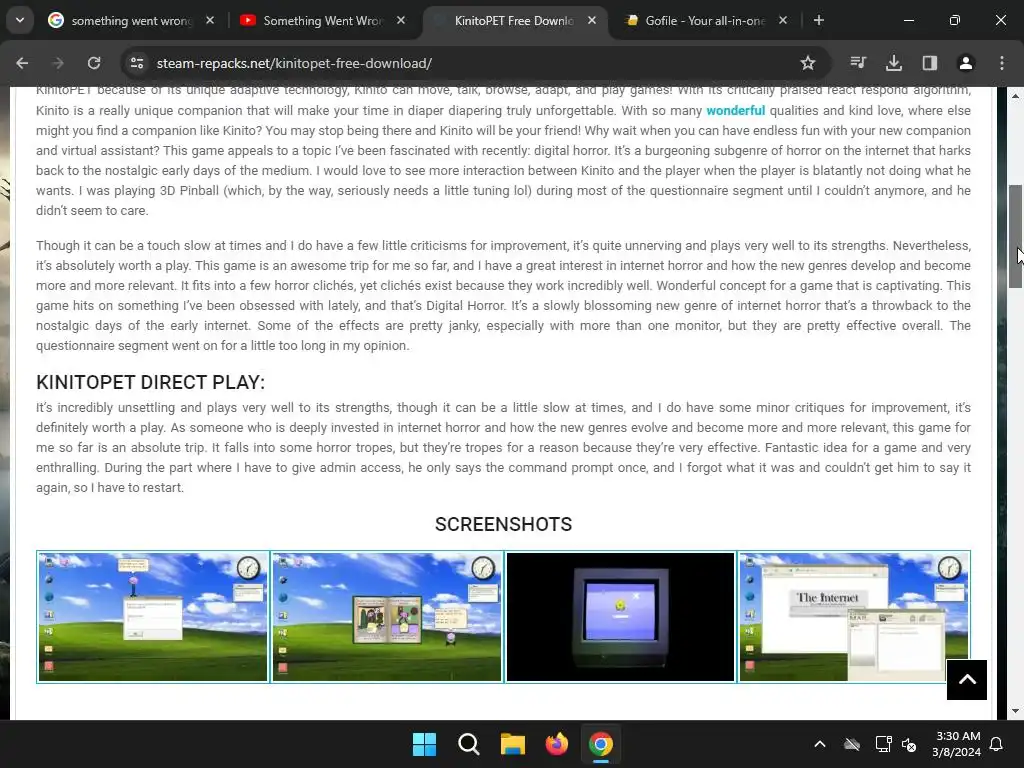
Task: Click the scroll-to-top arrow button
Action: point(967,680)
